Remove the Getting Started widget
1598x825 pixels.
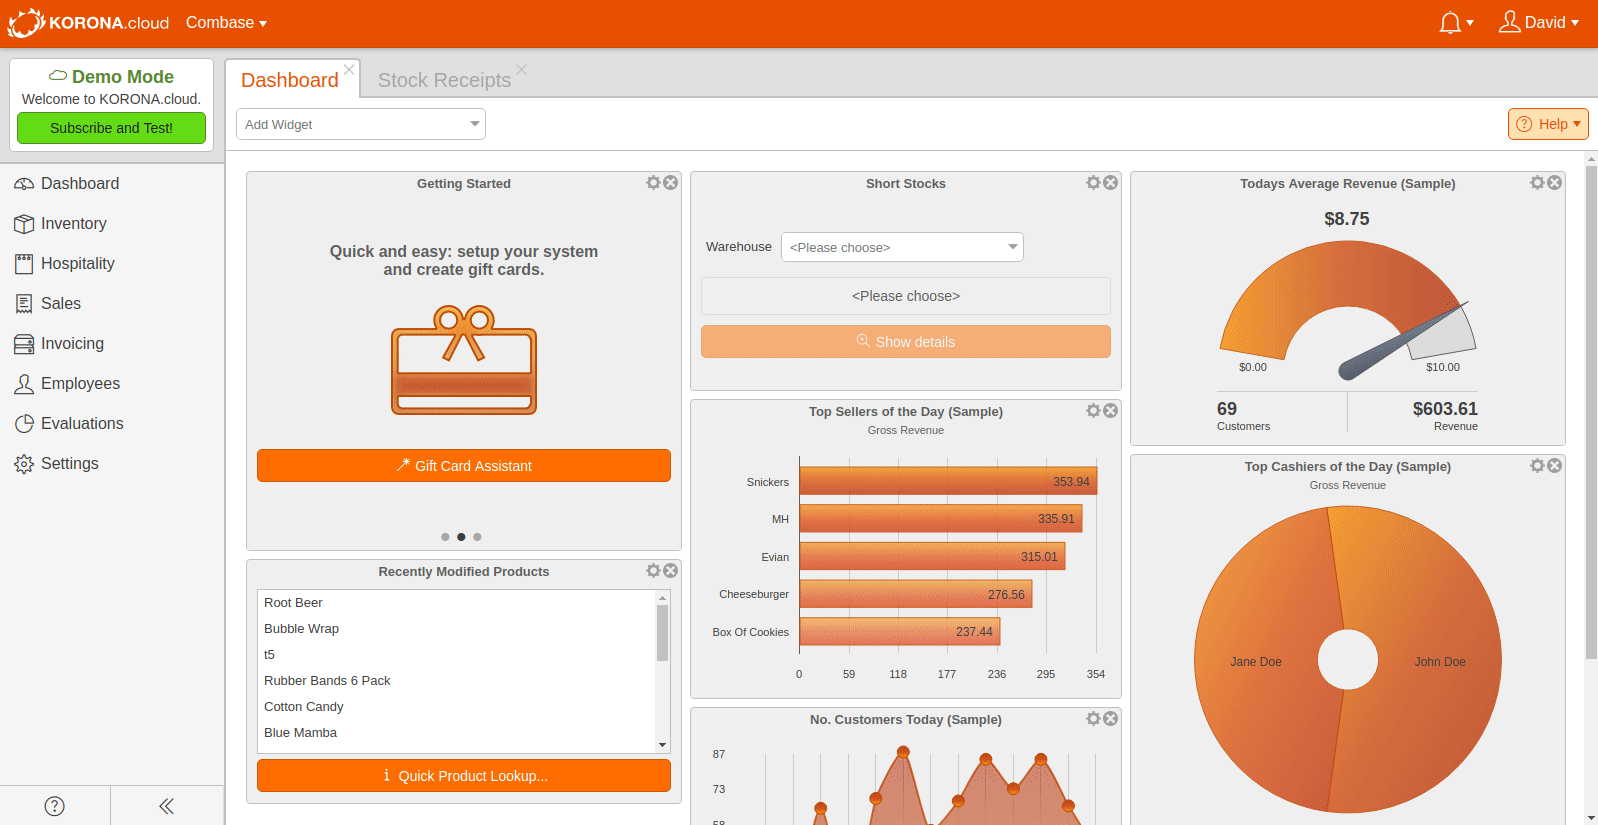(671, 183)
